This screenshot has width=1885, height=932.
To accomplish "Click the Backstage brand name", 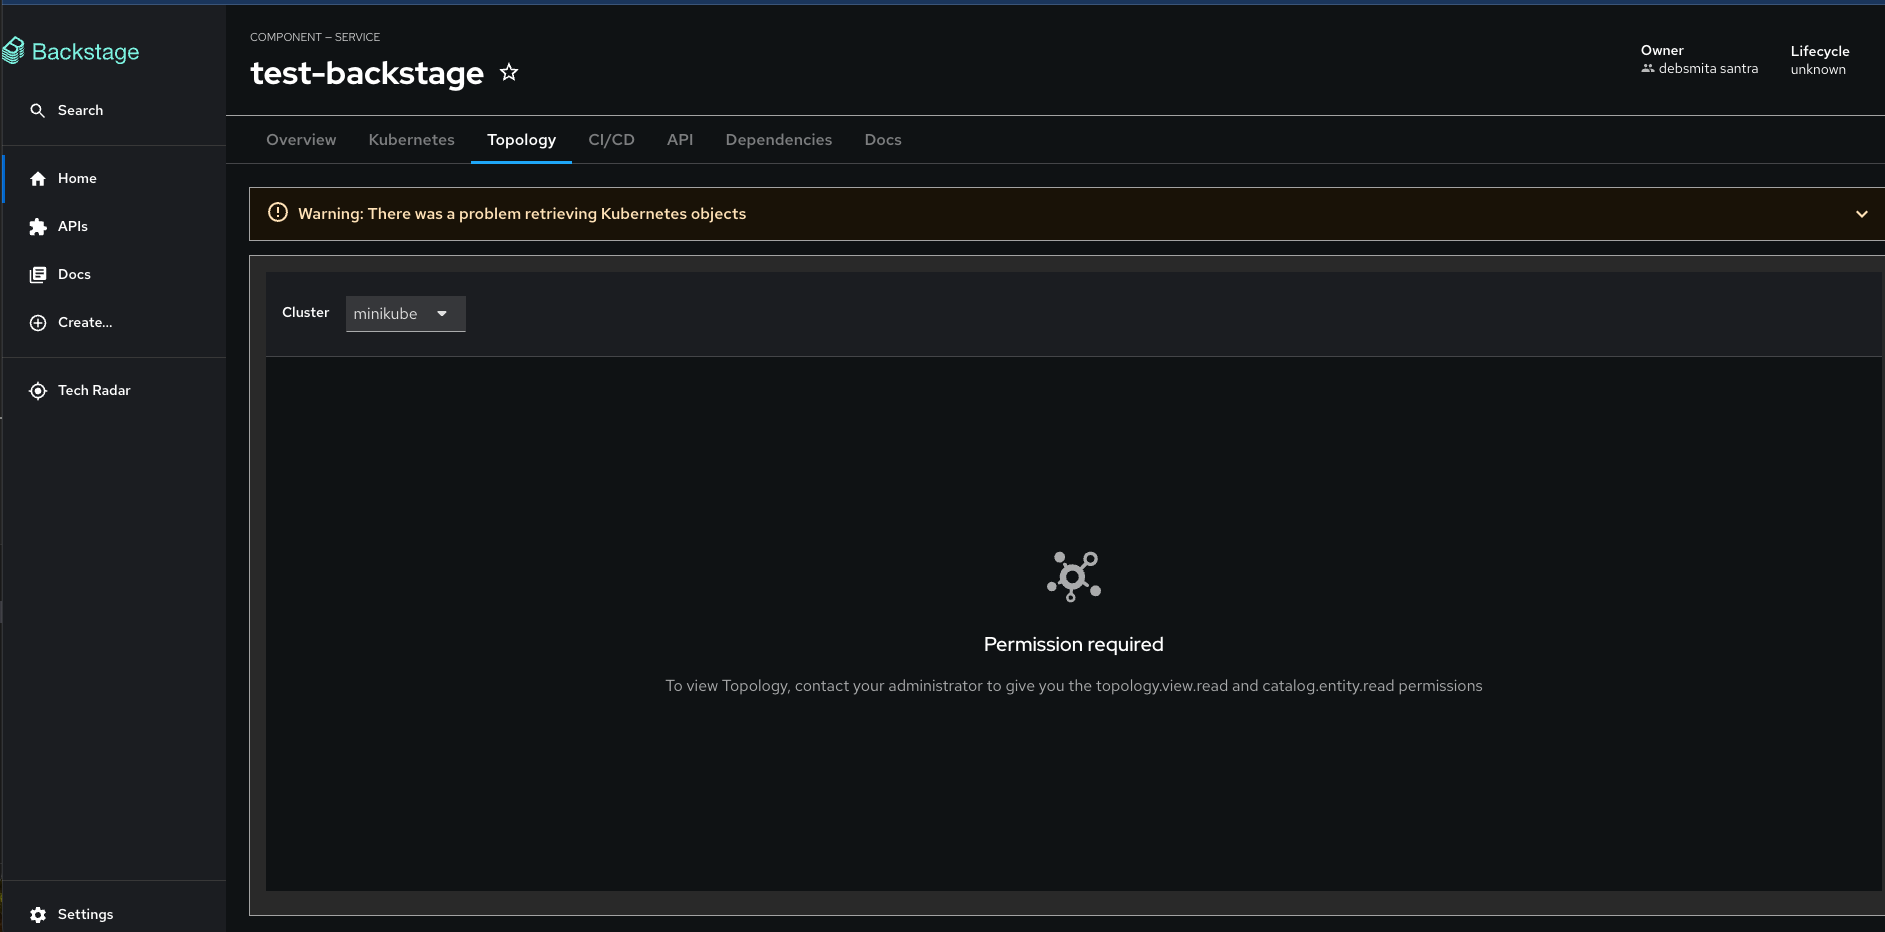I will 86,52.
